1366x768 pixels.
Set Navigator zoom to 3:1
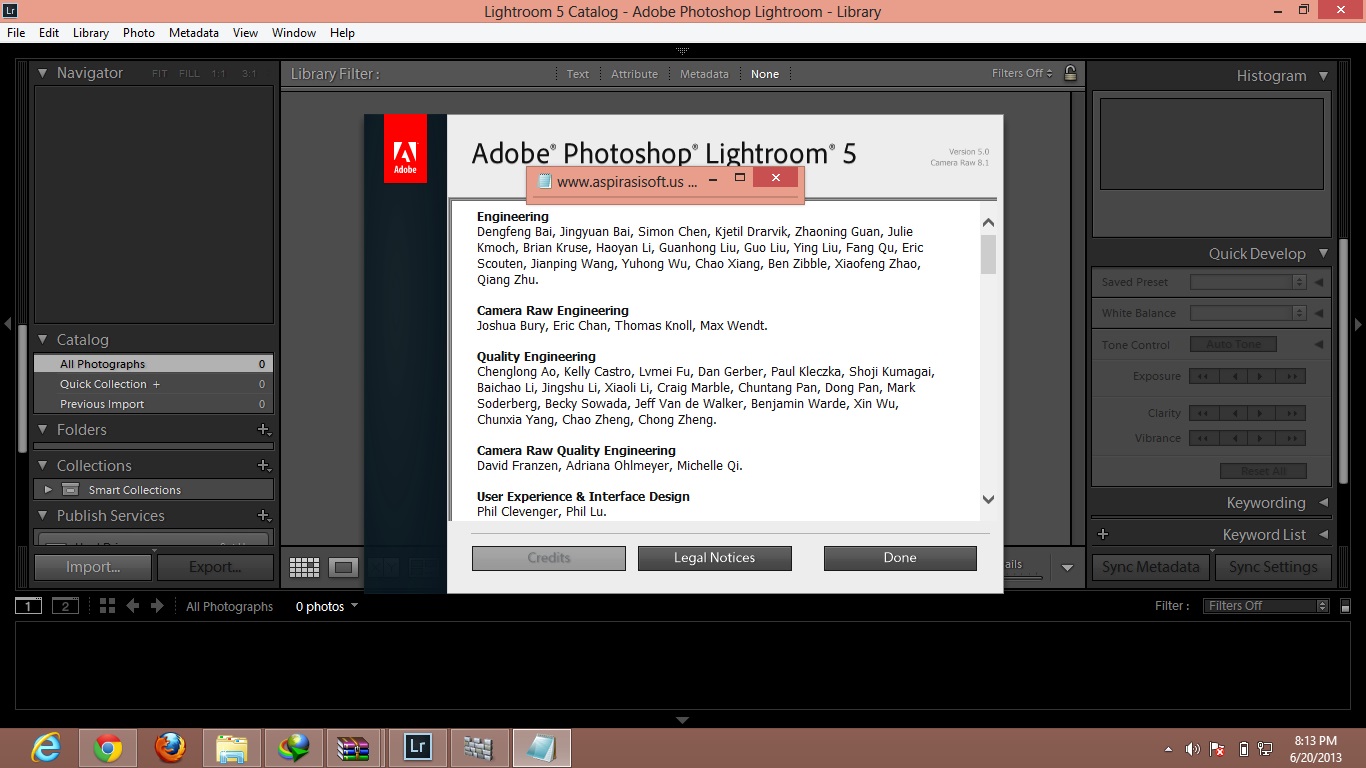coord(248,74)
